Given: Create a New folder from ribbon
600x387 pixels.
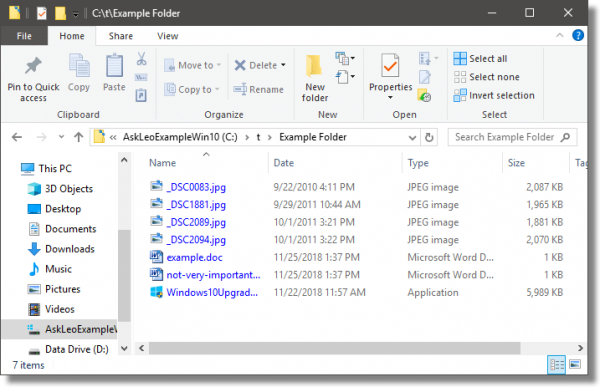Looking at the screenshot, I should pos(315,78).
